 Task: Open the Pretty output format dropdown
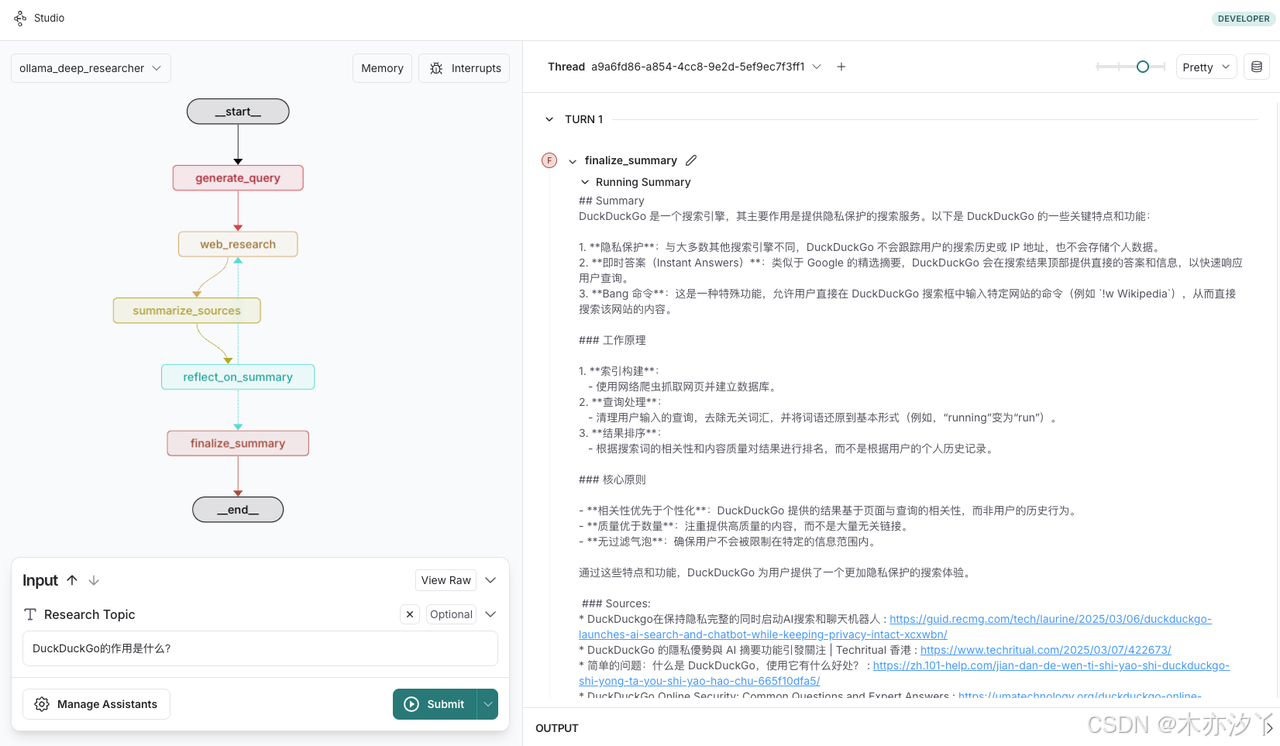pos(1205,66)
